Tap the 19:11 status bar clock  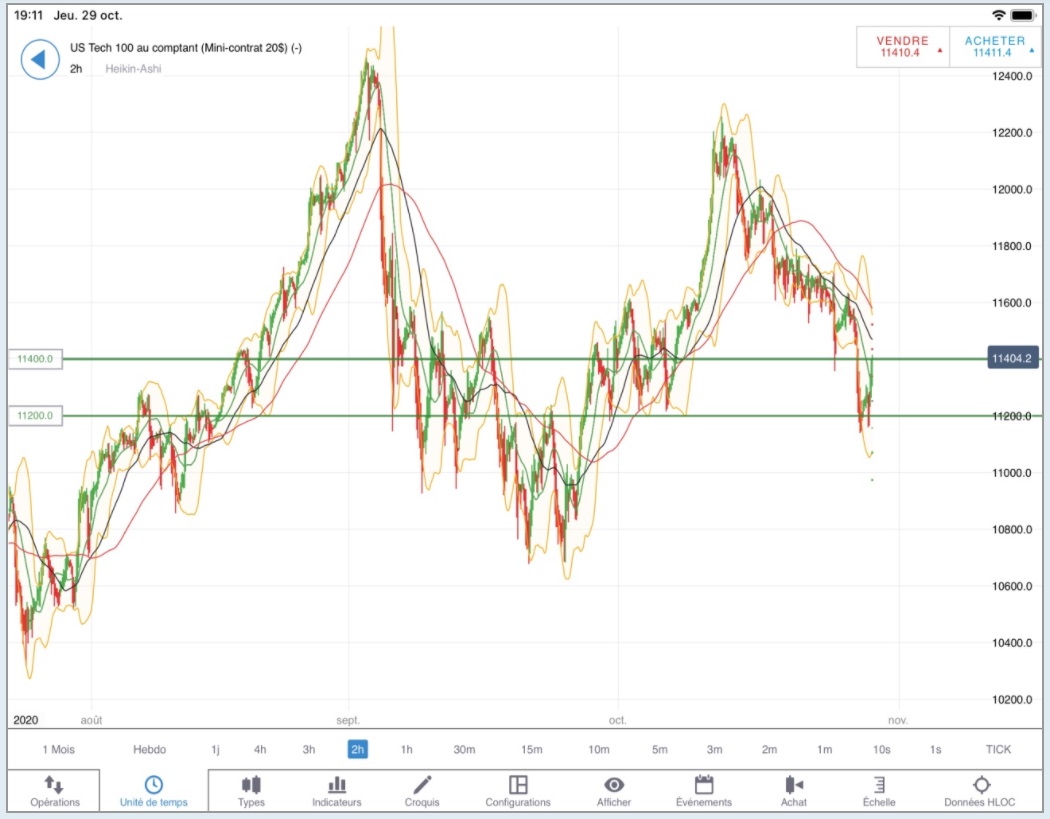point(28,15)
